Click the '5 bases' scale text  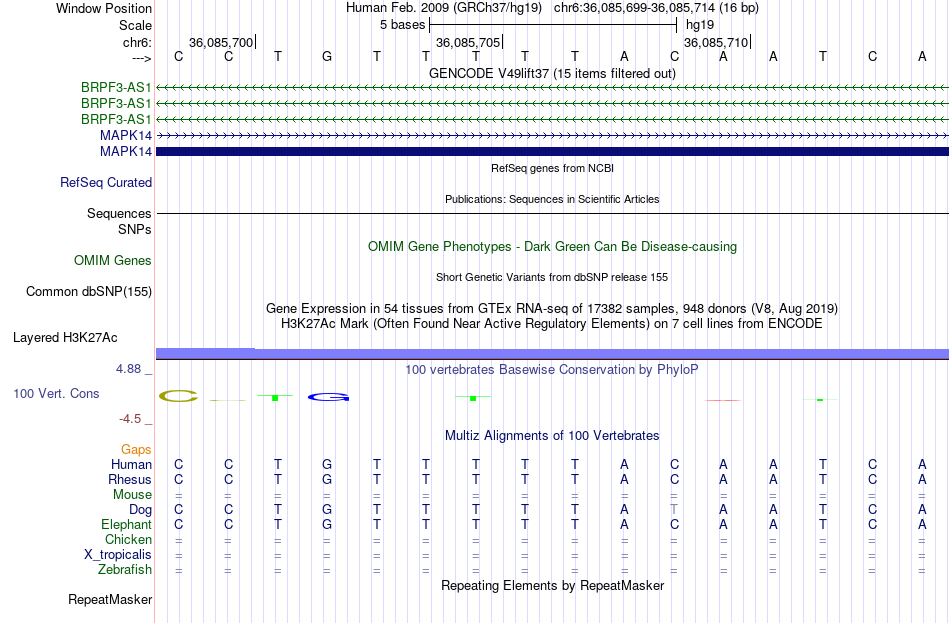point(403,25)
